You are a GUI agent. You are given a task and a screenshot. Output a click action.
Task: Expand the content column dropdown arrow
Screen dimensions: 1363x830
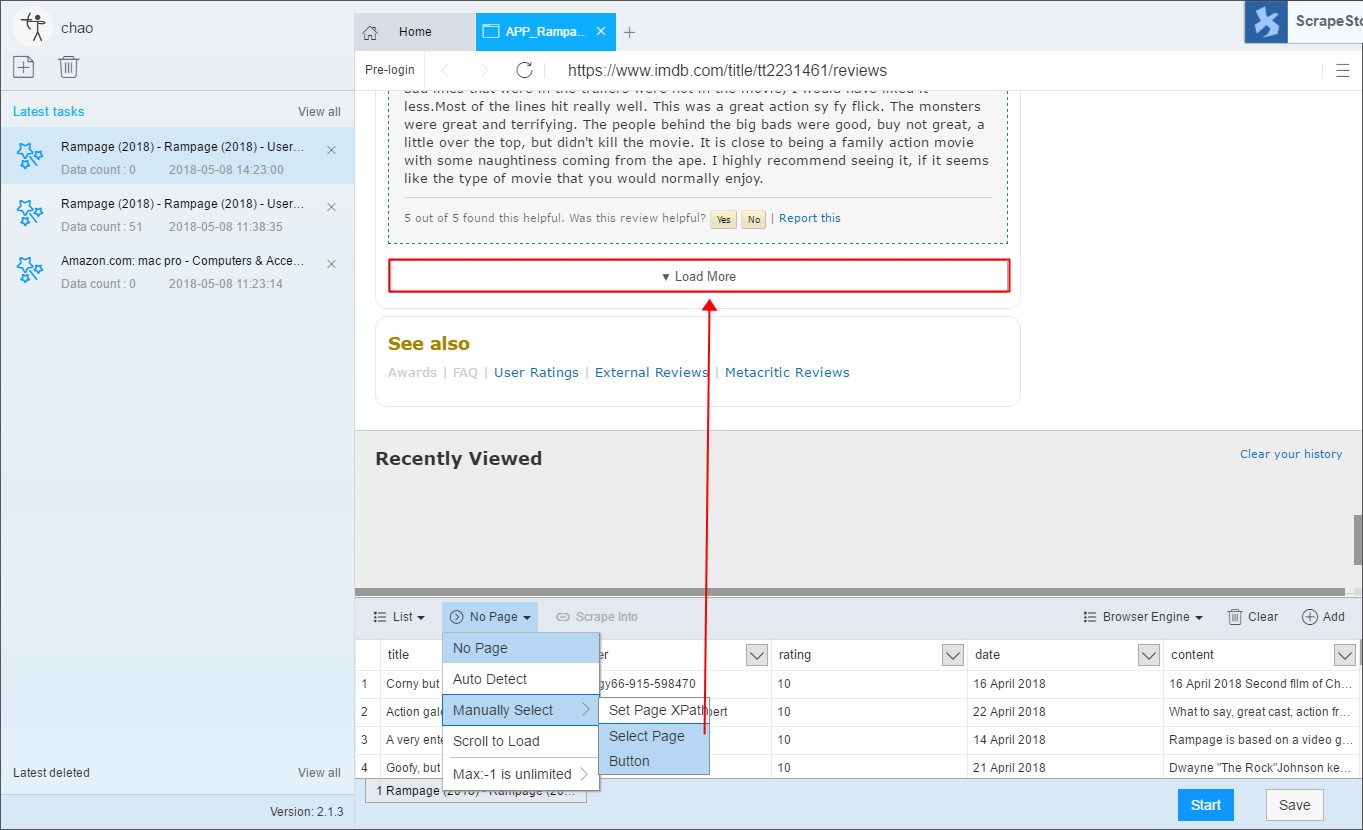click(1345, 655)
